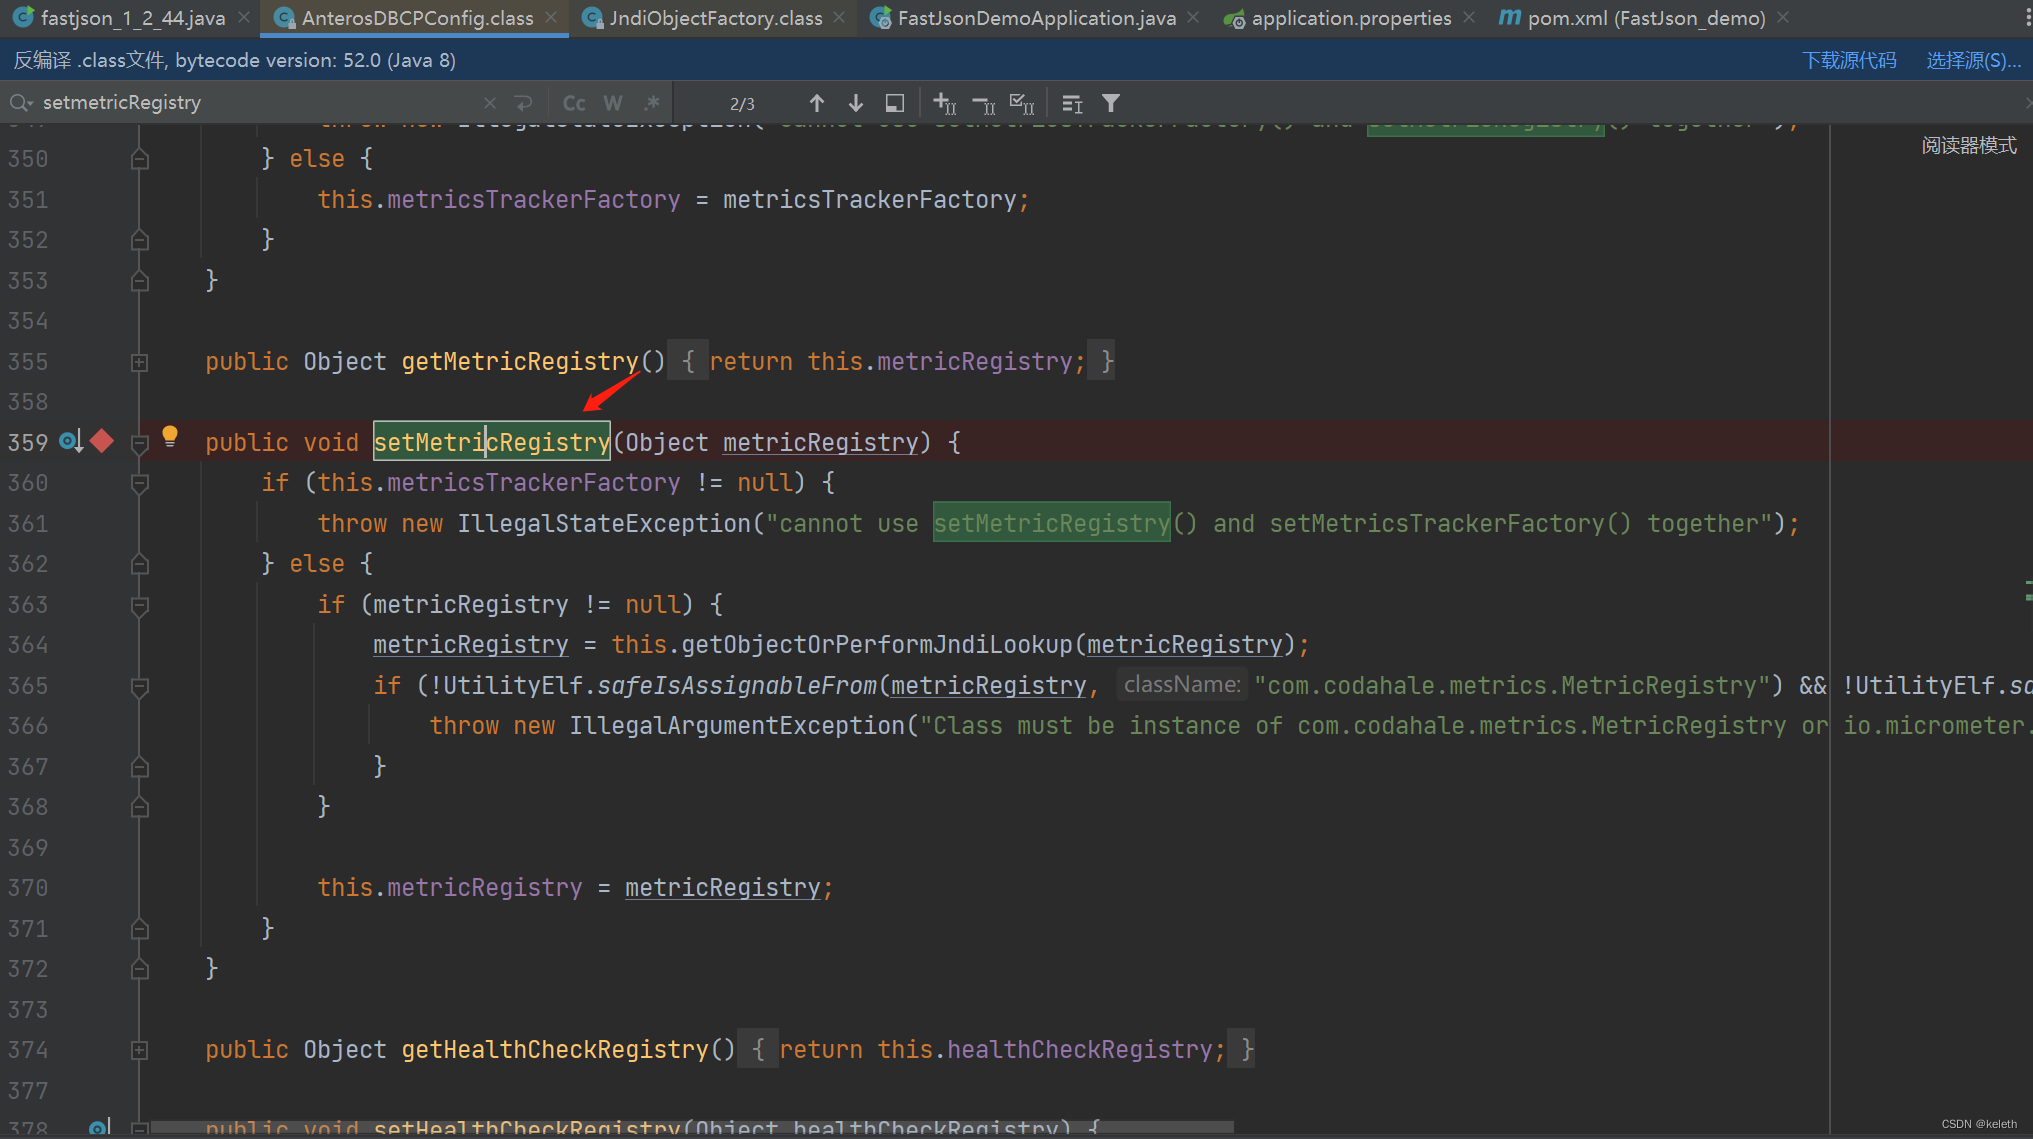The height and width of the screenshot is (1139, 2033).
Task: Click the add-occurrence-to-selection icon
Action: click(x=944, y=102)
